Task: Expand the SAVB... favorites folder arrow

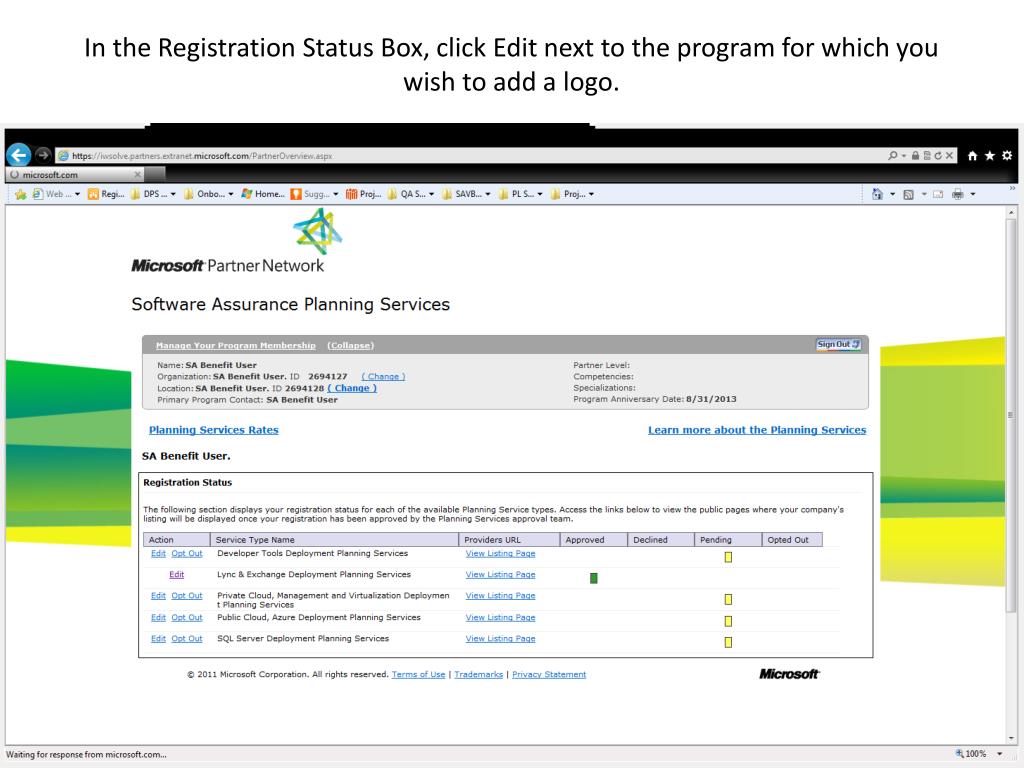Action: coord(488,194)
